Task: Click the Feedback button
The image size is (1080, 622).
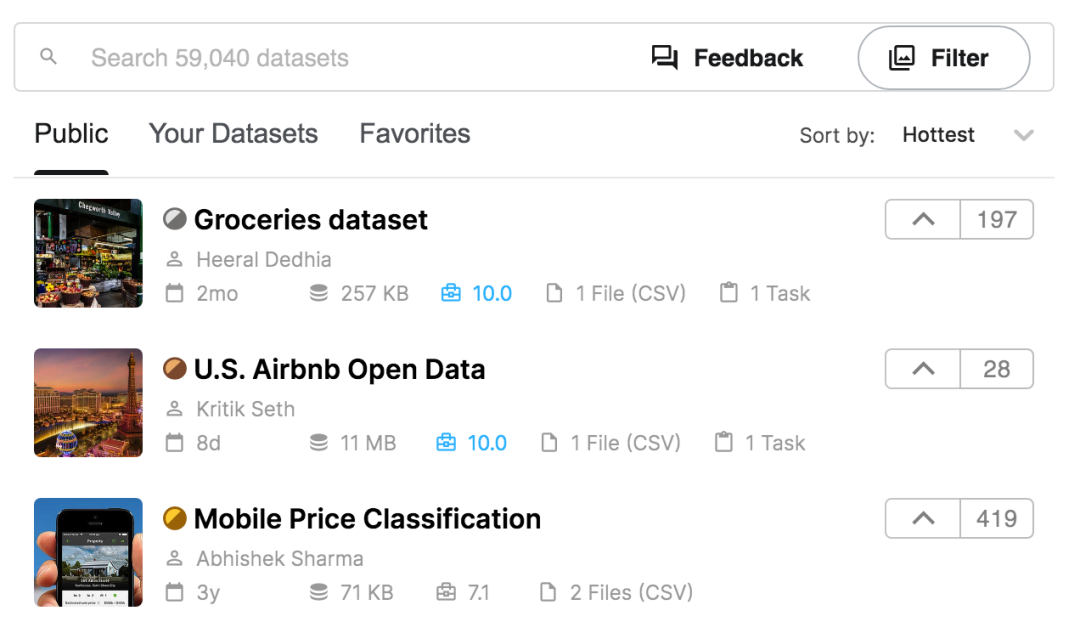Action: click(x=727, y=58)
